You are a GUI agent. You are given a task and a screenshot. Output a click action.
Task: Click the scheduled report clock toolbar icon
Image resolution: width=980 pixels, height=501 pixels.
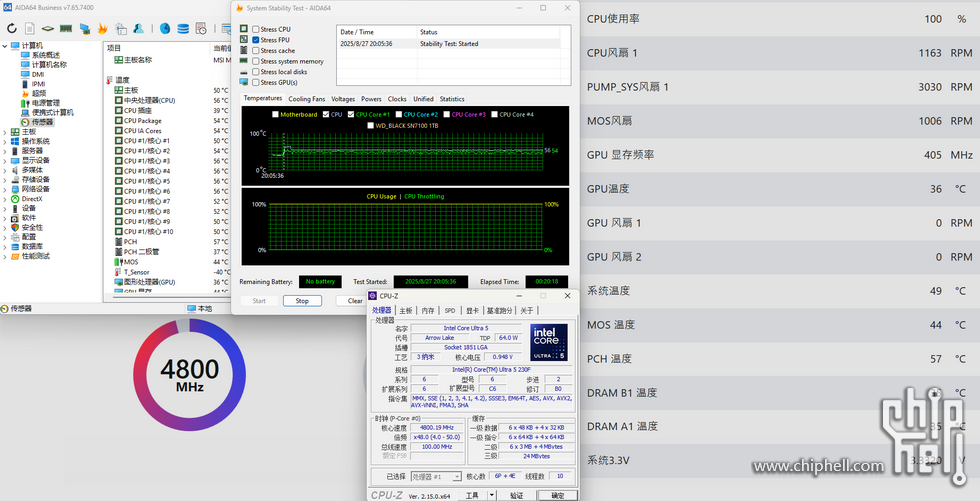pyautogui.click(x=201, y=28)
